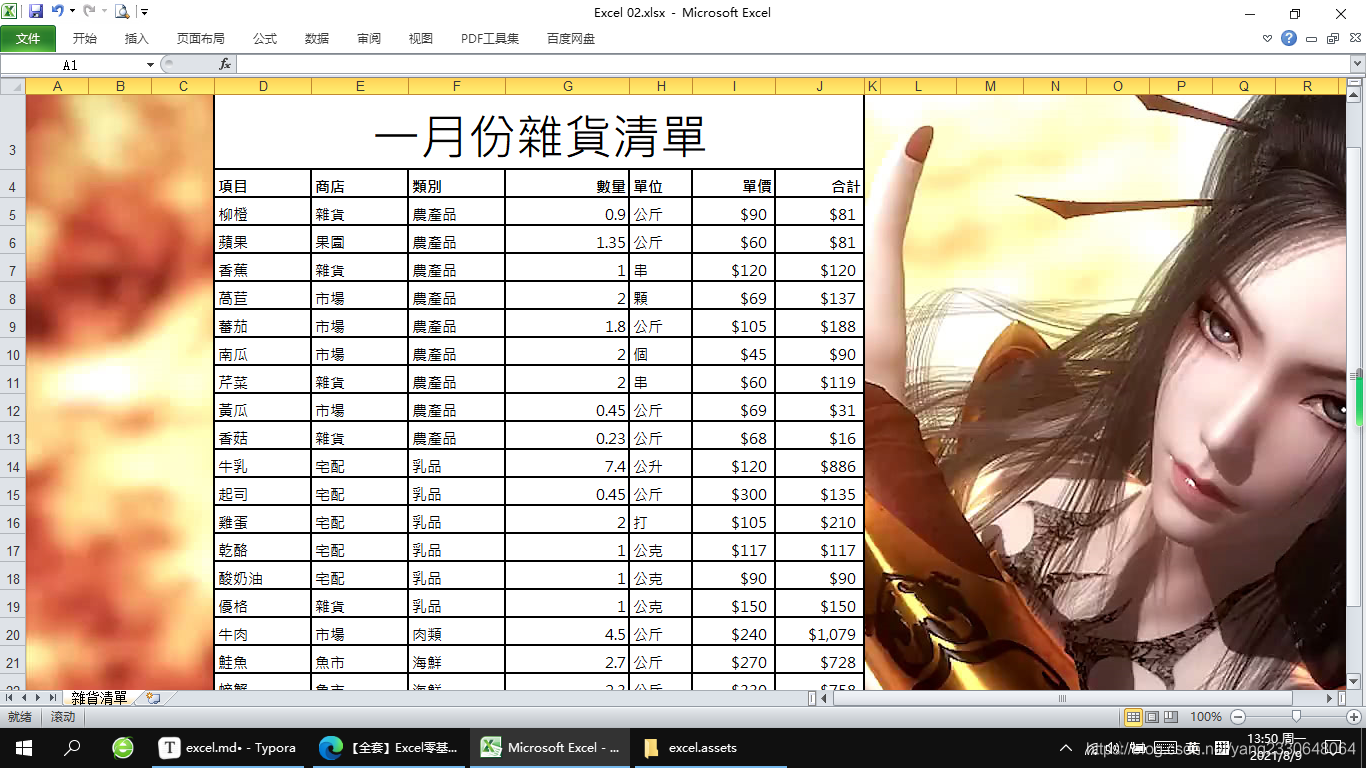Open the Redo history dropdown arrow
Screen dimensions: 1366x768
(104, 12)
